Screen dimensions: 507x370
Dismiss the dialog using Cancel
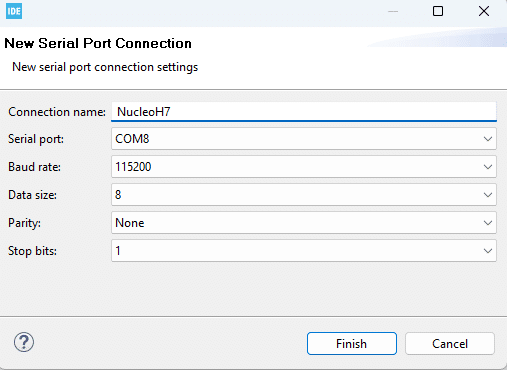click(450, 343)
